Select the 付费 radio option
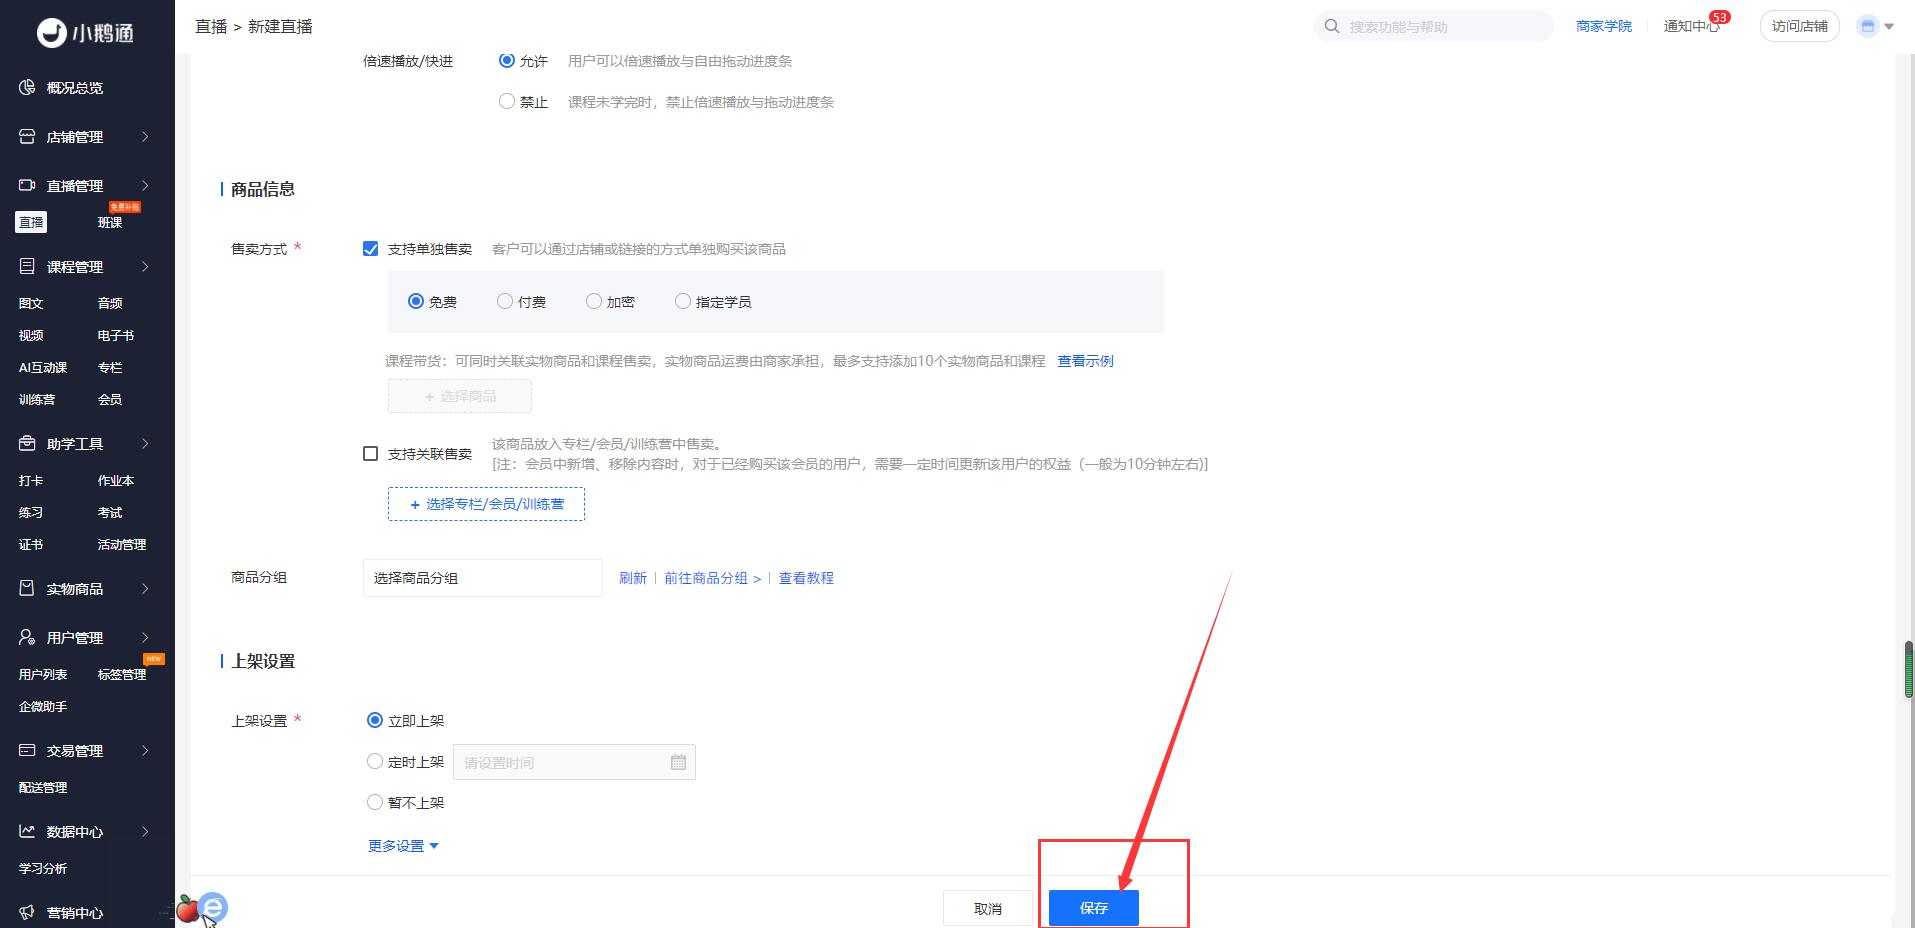The width and height of the screenshot is (1915, 928). [x=505, y=302]
